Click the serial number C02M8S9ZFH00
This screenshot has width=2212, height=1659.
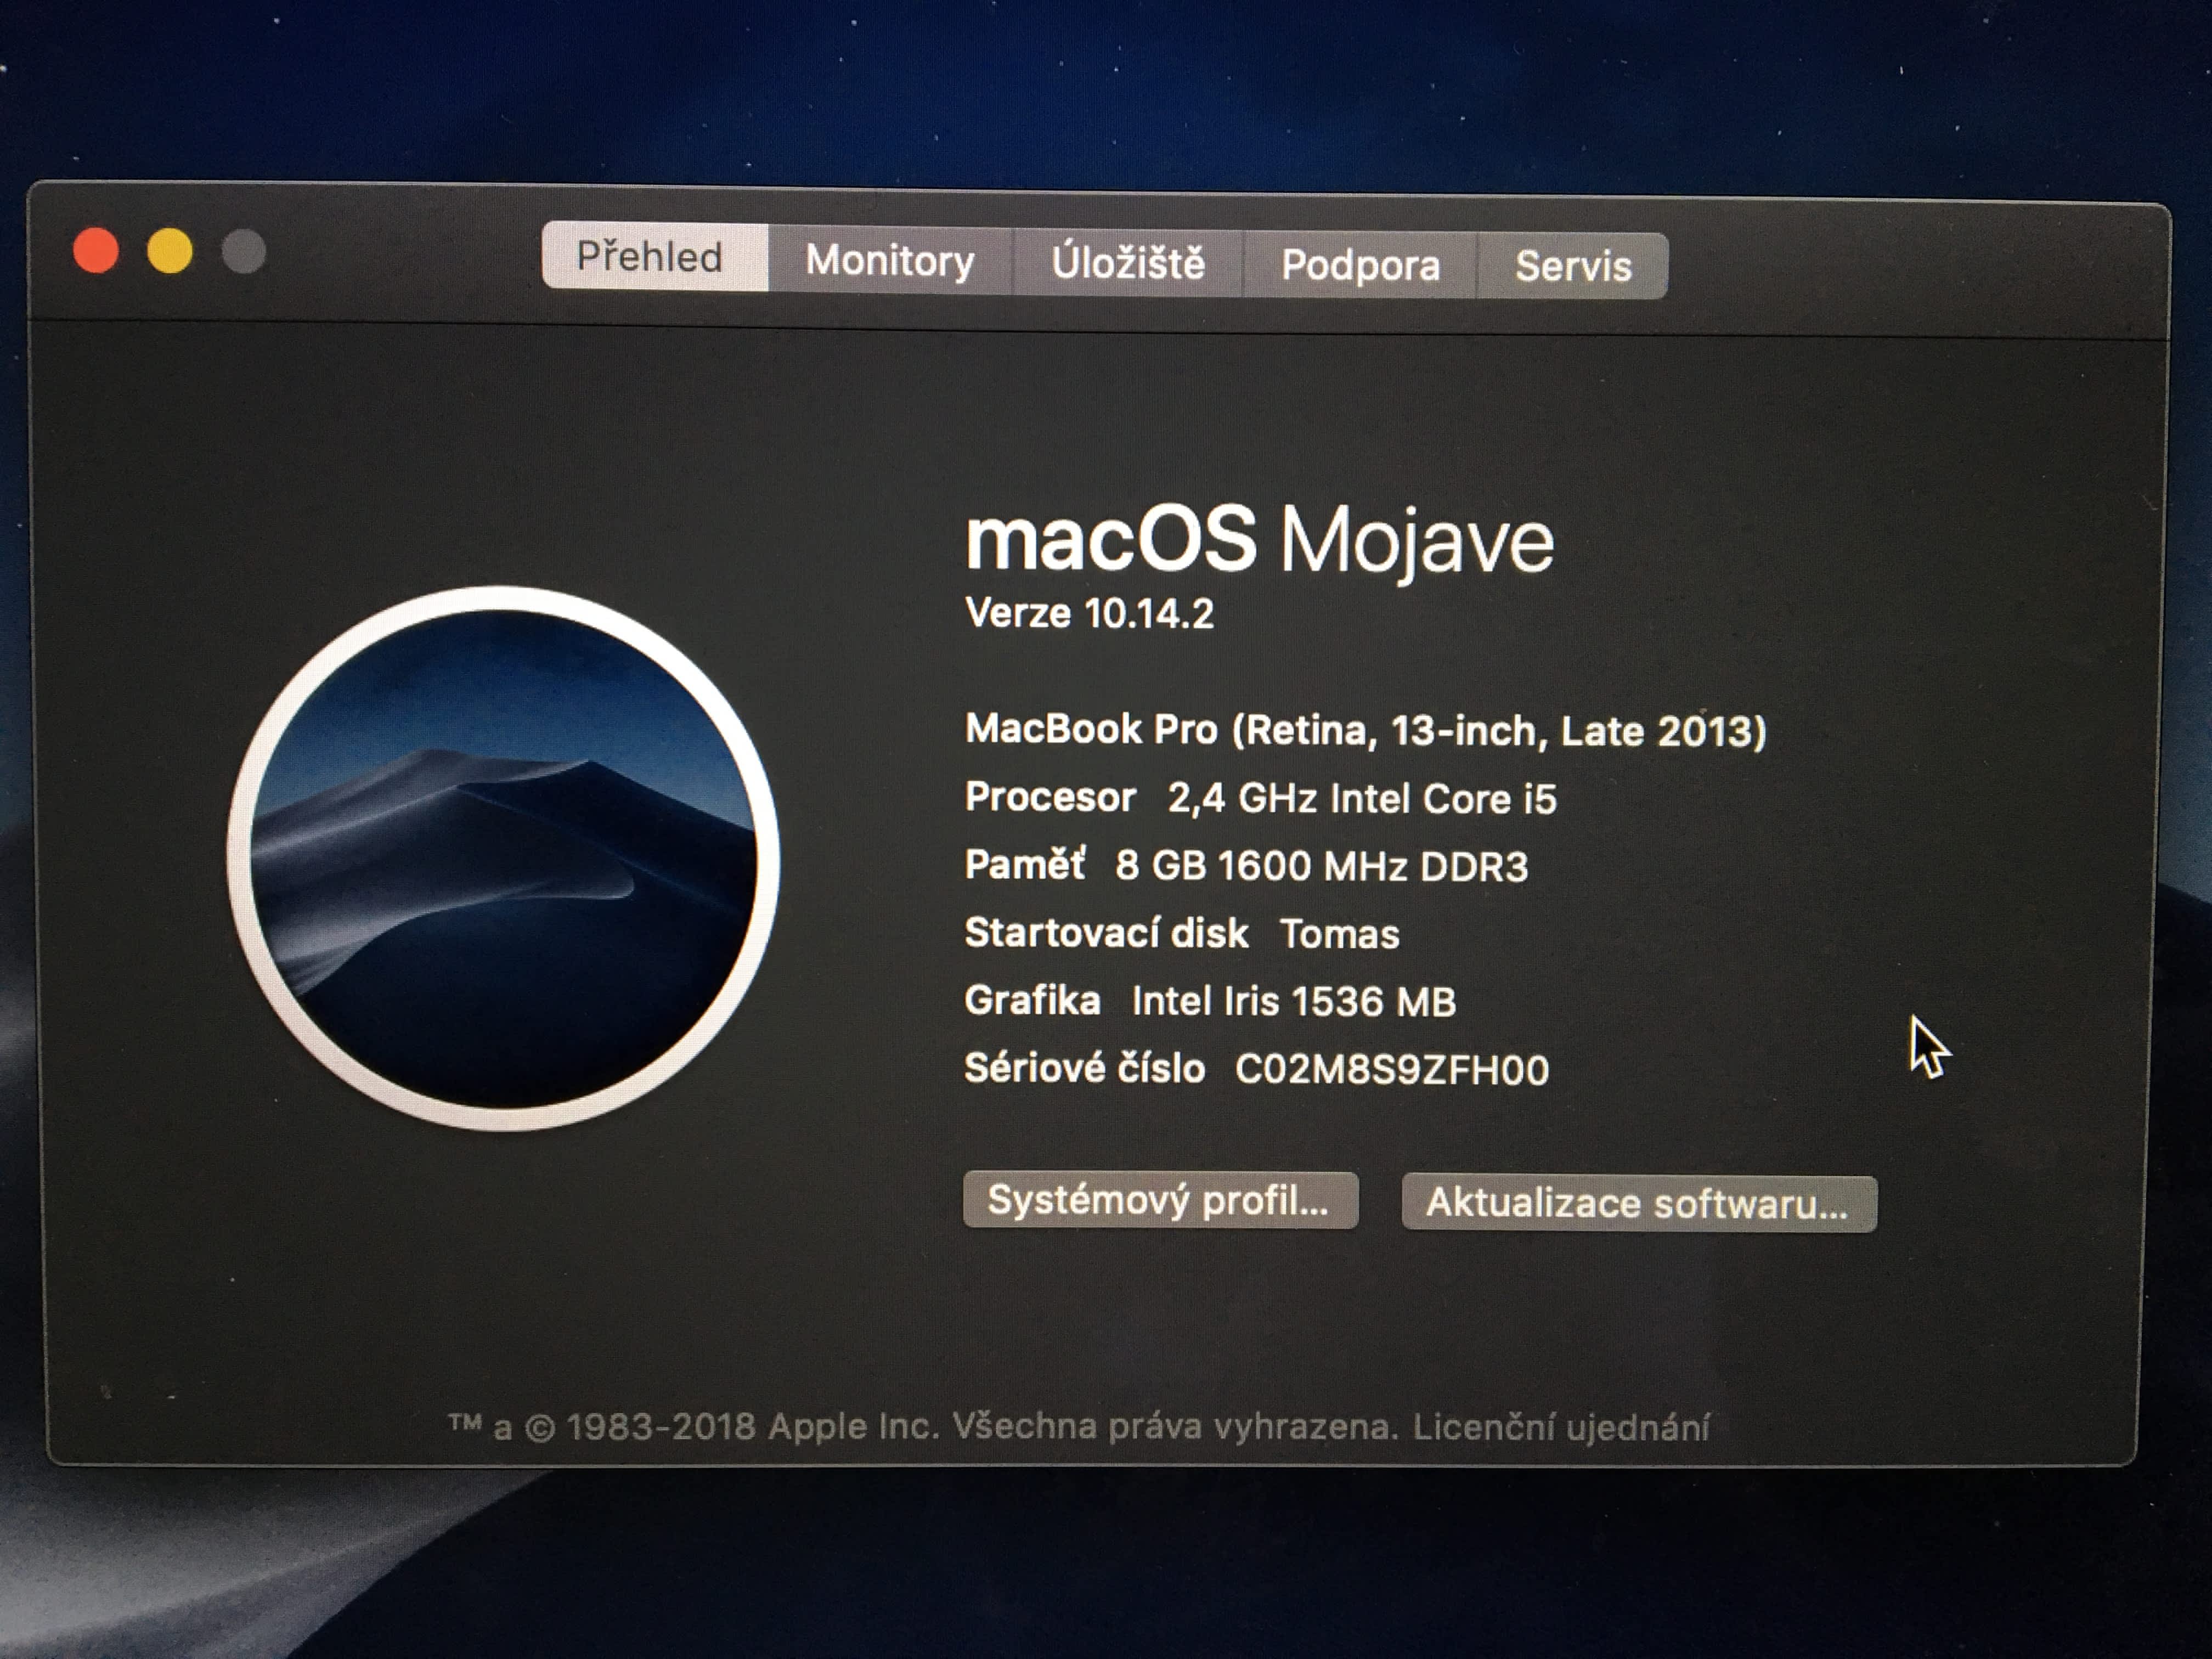(1391, 1070)
